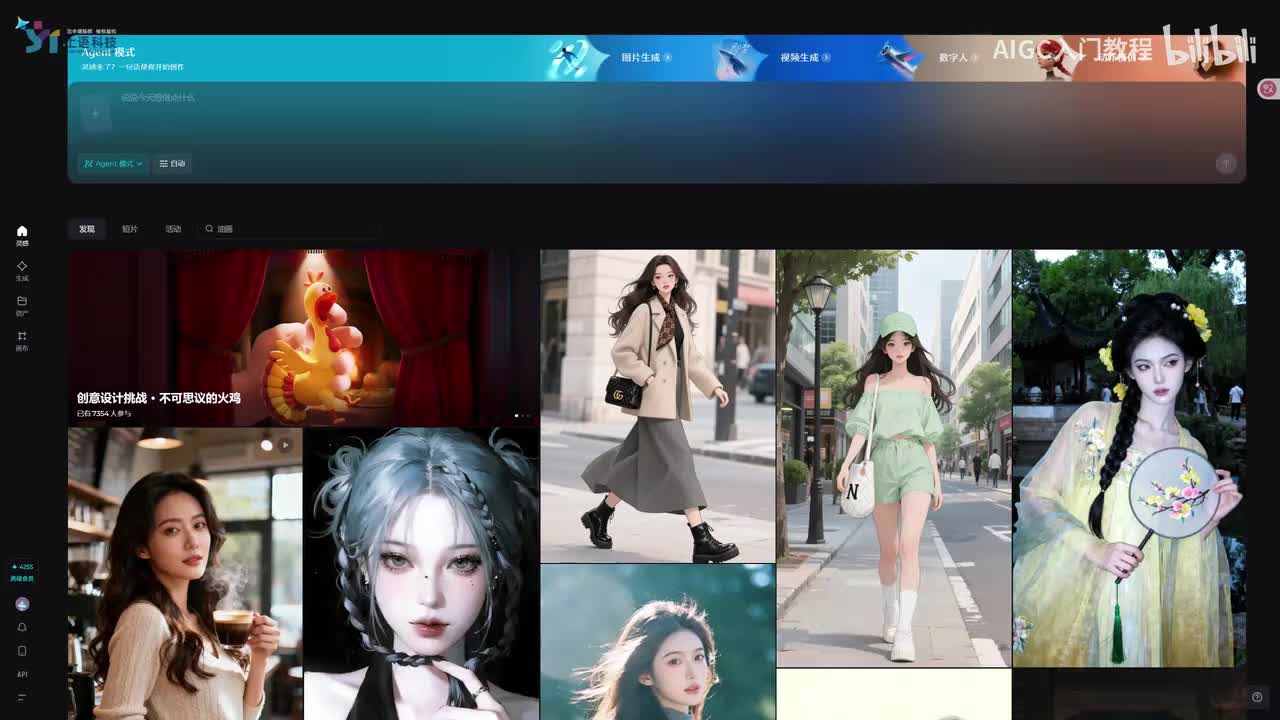This screenshot has width=1280, height=720.
Task: Open the café woman with coffee image
Action: (185, 574)
